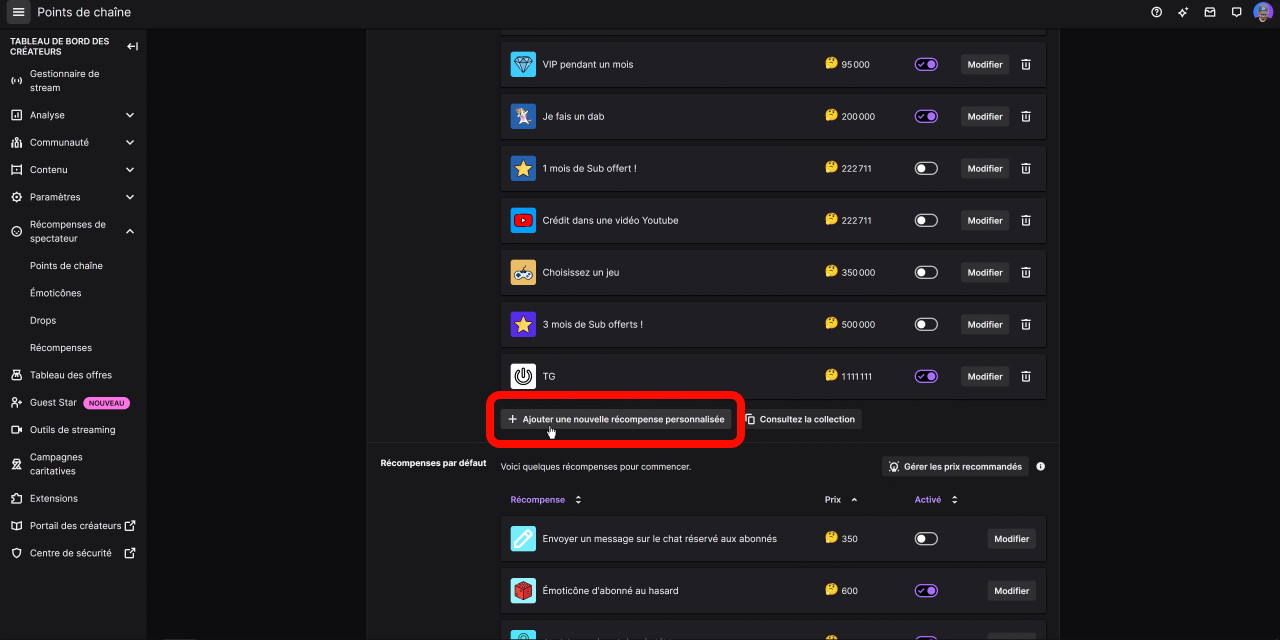Collapse 'Récompenses de spectateur' section
This screenshot has height=640, width=1280.
130,232
